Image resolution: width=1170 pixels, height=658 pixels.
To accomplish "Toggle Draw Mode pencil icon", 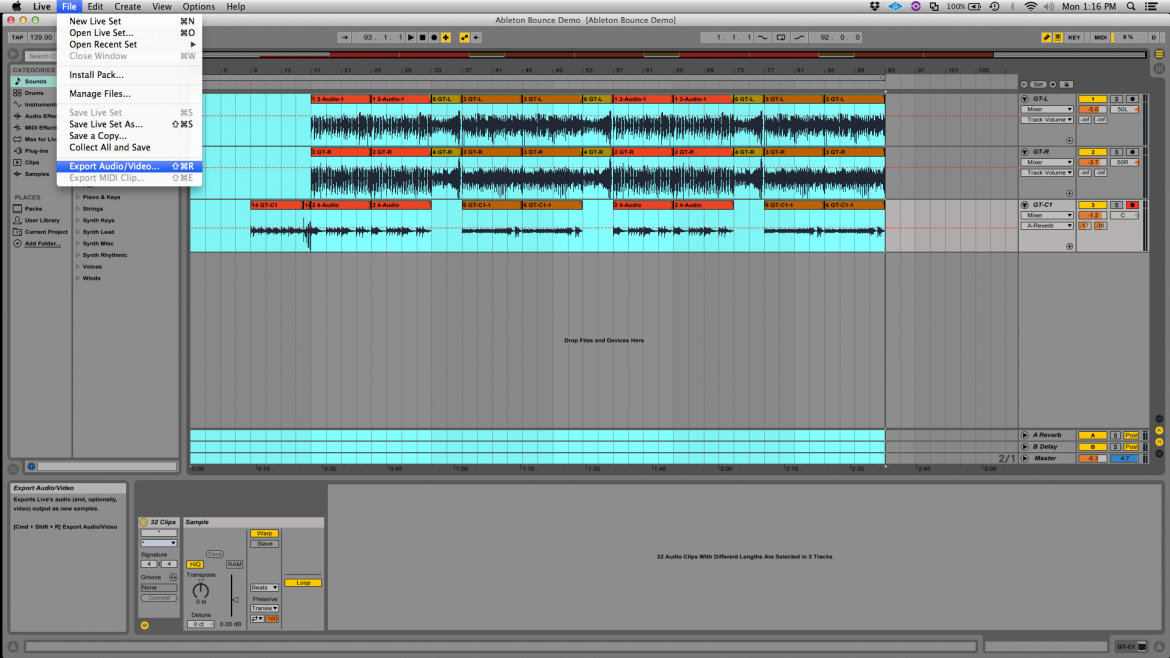I will click(x=1046, y=37).
